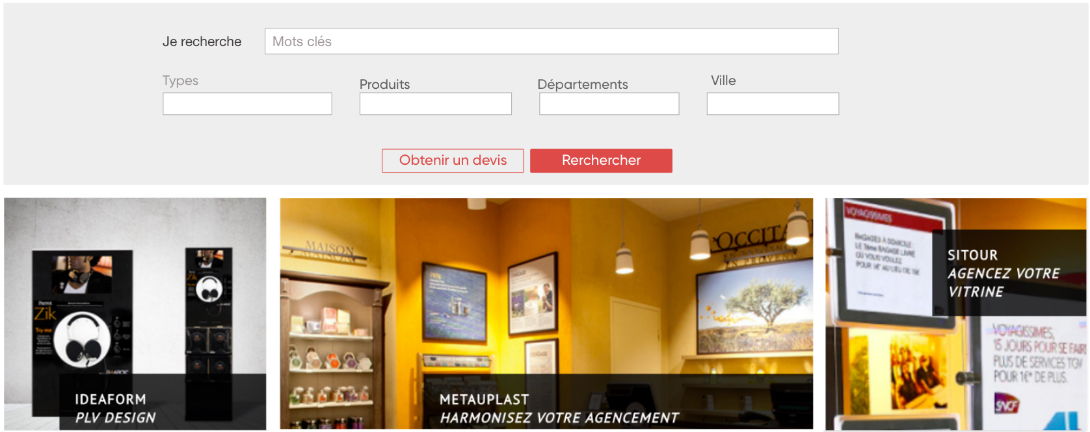Click the Je recherche label
The height and width of the screenshot is (432, 1090).
[x=202, y=42]
